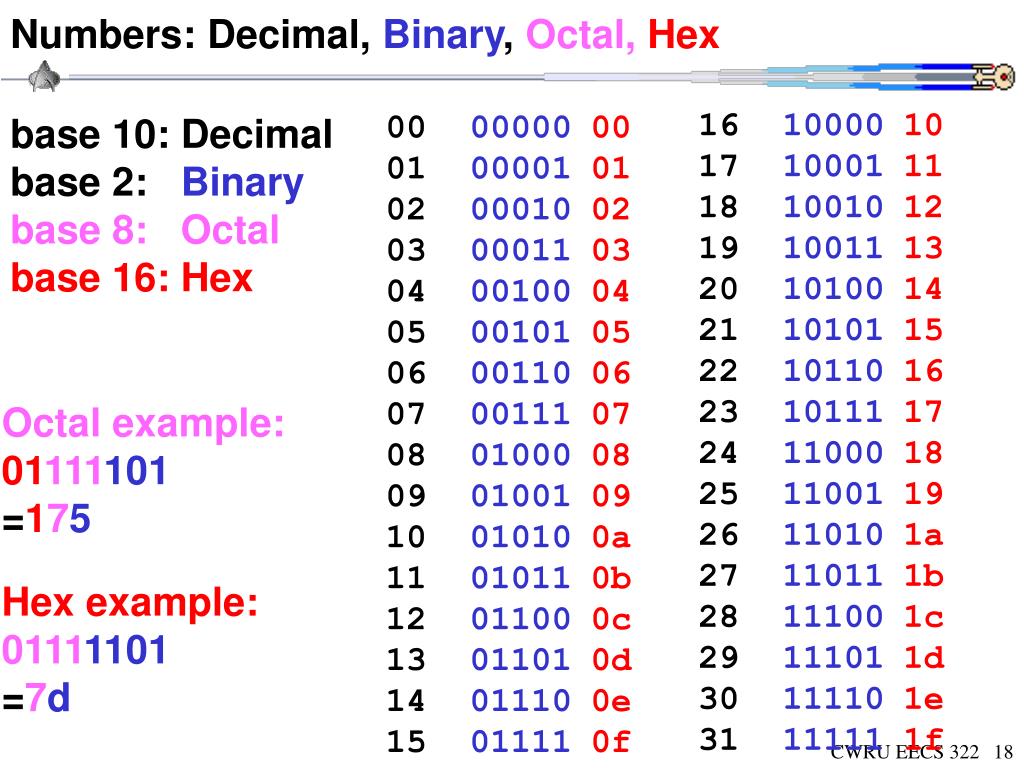The height and width of the screenshot is (768, 1024).
Task: Click the binary string under Hex example
Action: tap(84, 650)
